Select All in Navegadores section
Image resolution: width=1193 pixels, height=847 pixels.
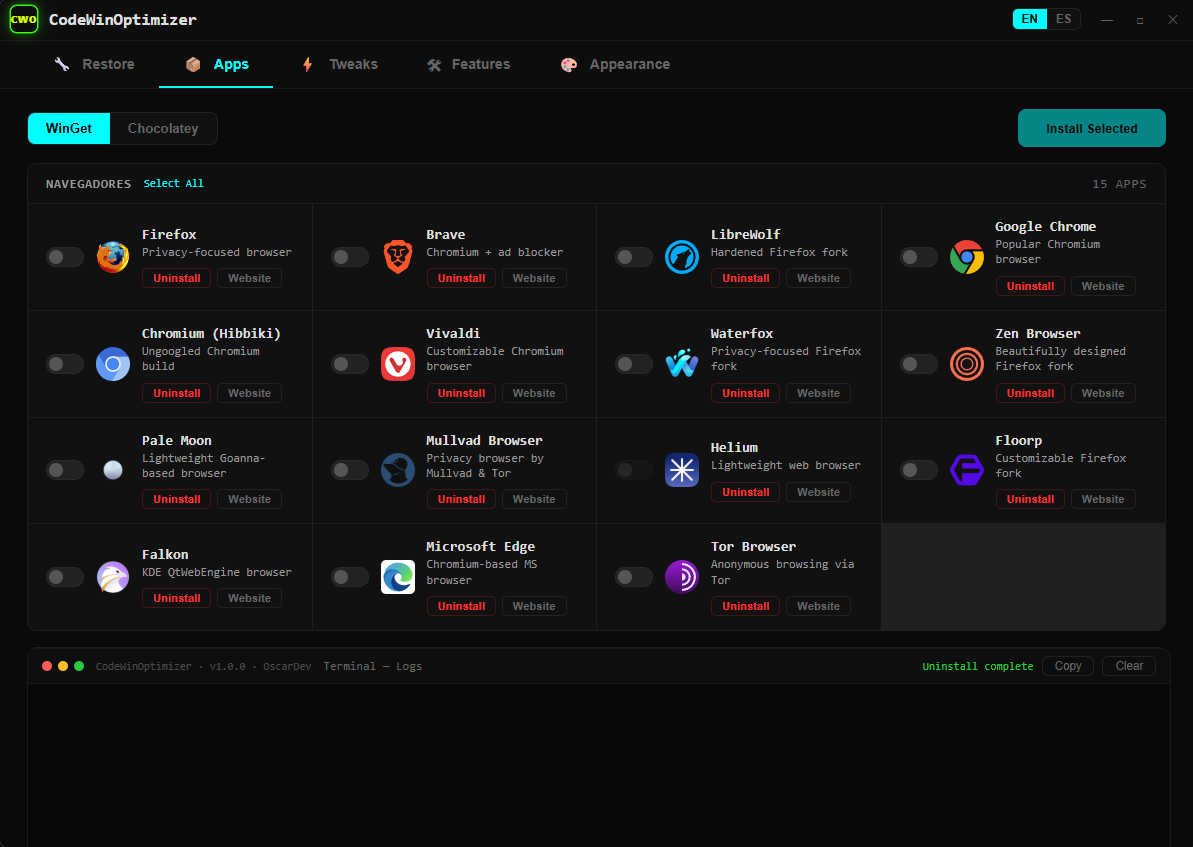pyautogui.click(x=173, y=183)
